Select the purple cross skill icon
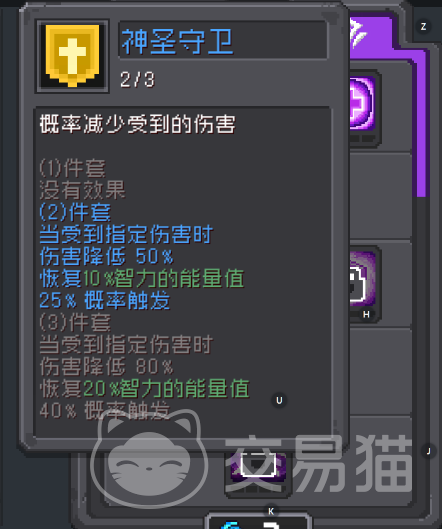Screen dimensions: 442x529 pos(363,104)
